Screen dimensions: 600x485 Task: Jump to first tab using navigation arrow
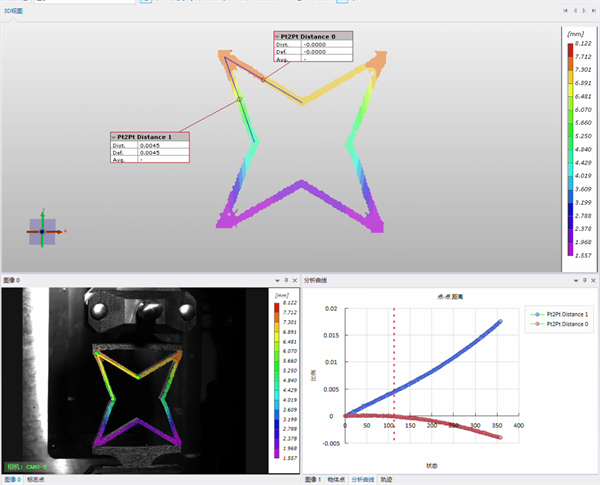click(x=565, y=11)
